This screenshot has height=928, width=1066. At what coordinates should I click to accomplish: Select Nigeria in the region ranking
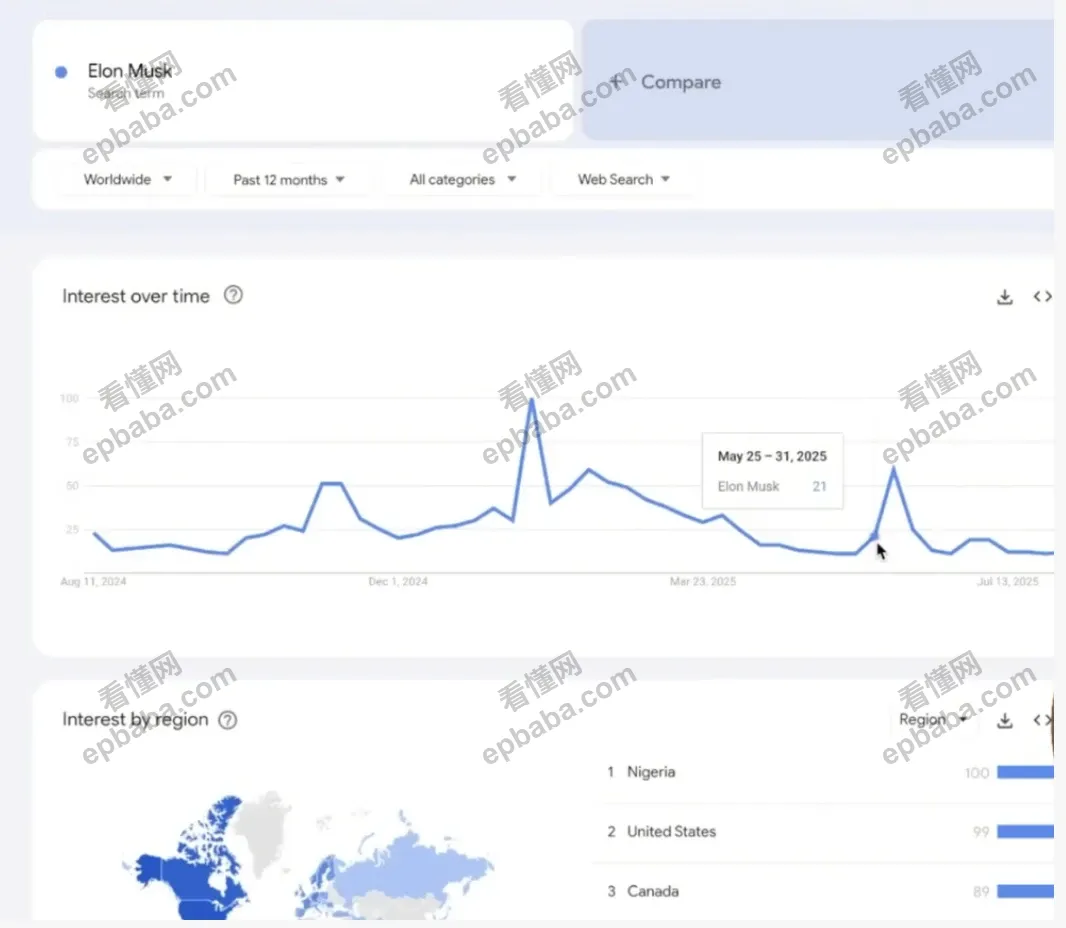651,772
